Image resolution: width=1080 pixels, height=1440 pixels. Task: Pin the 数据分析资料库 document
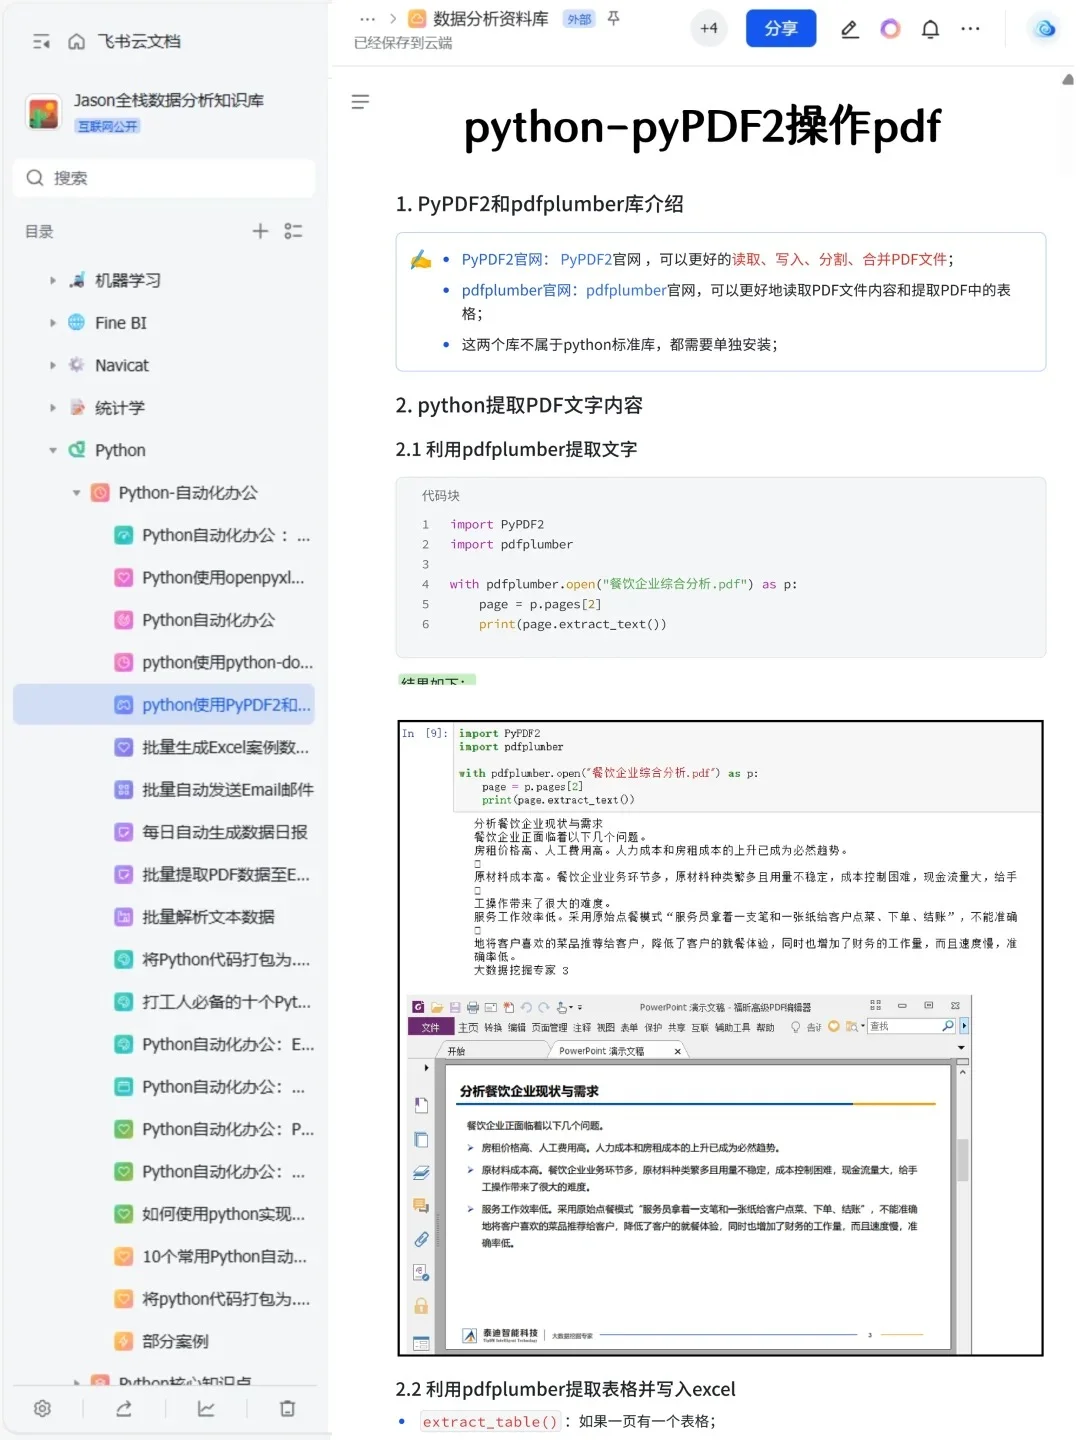(614, 18)
